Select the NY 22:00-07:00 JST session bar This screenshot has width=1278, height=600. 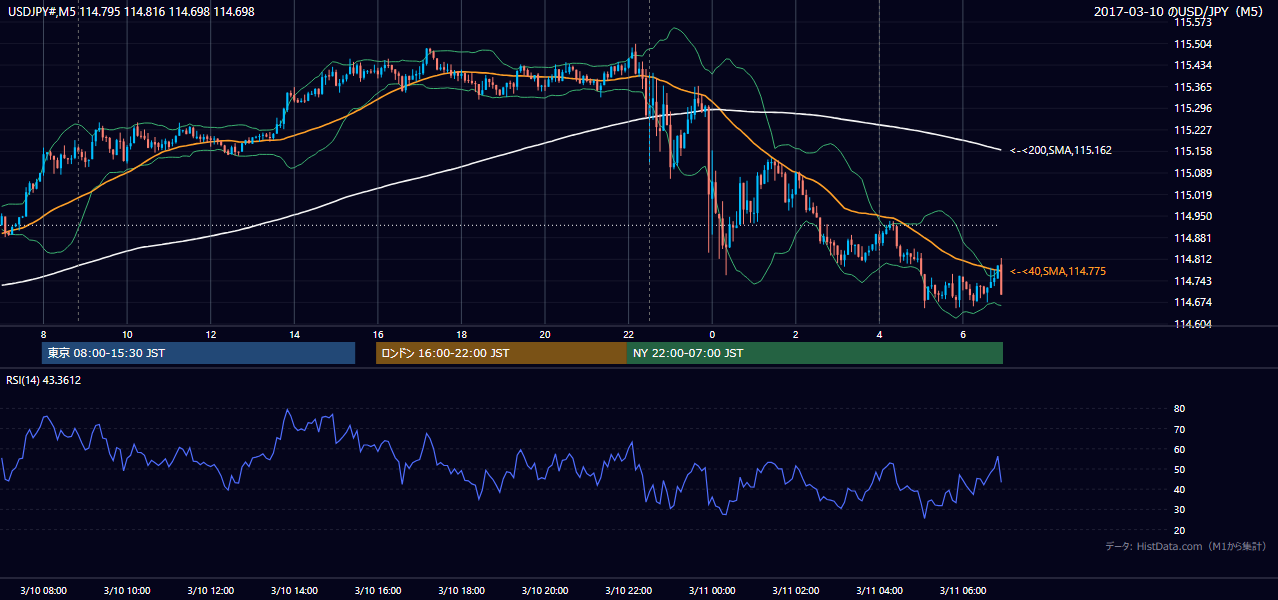(815, 353)
